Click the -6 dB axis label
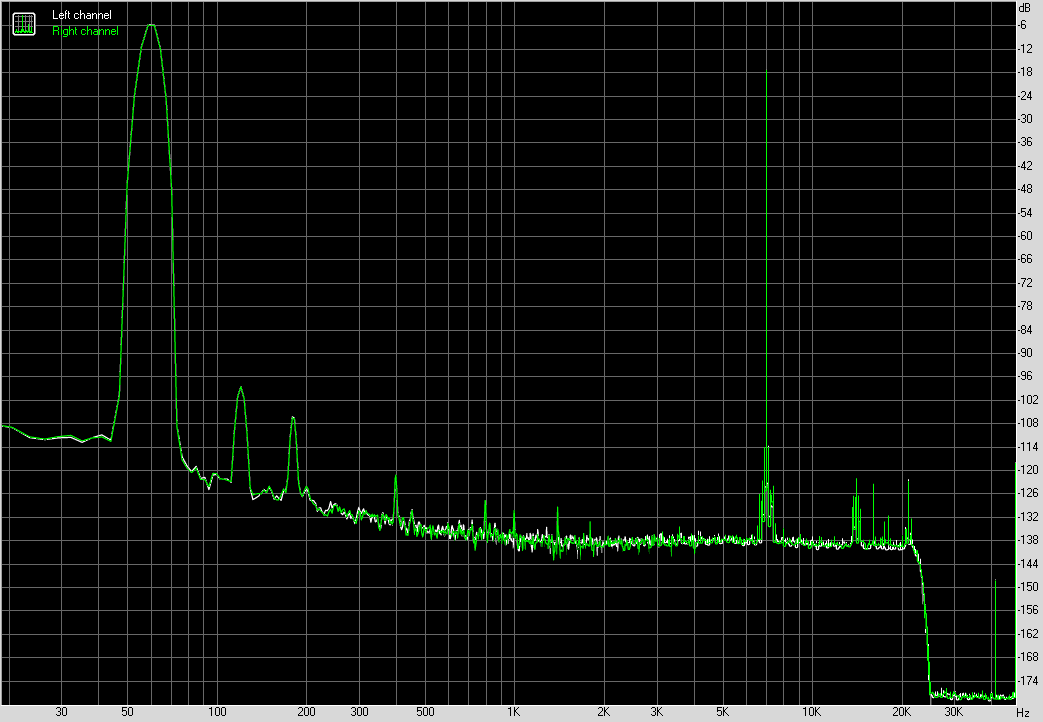Screen dimensions: 1043x722 [1023, 25]
